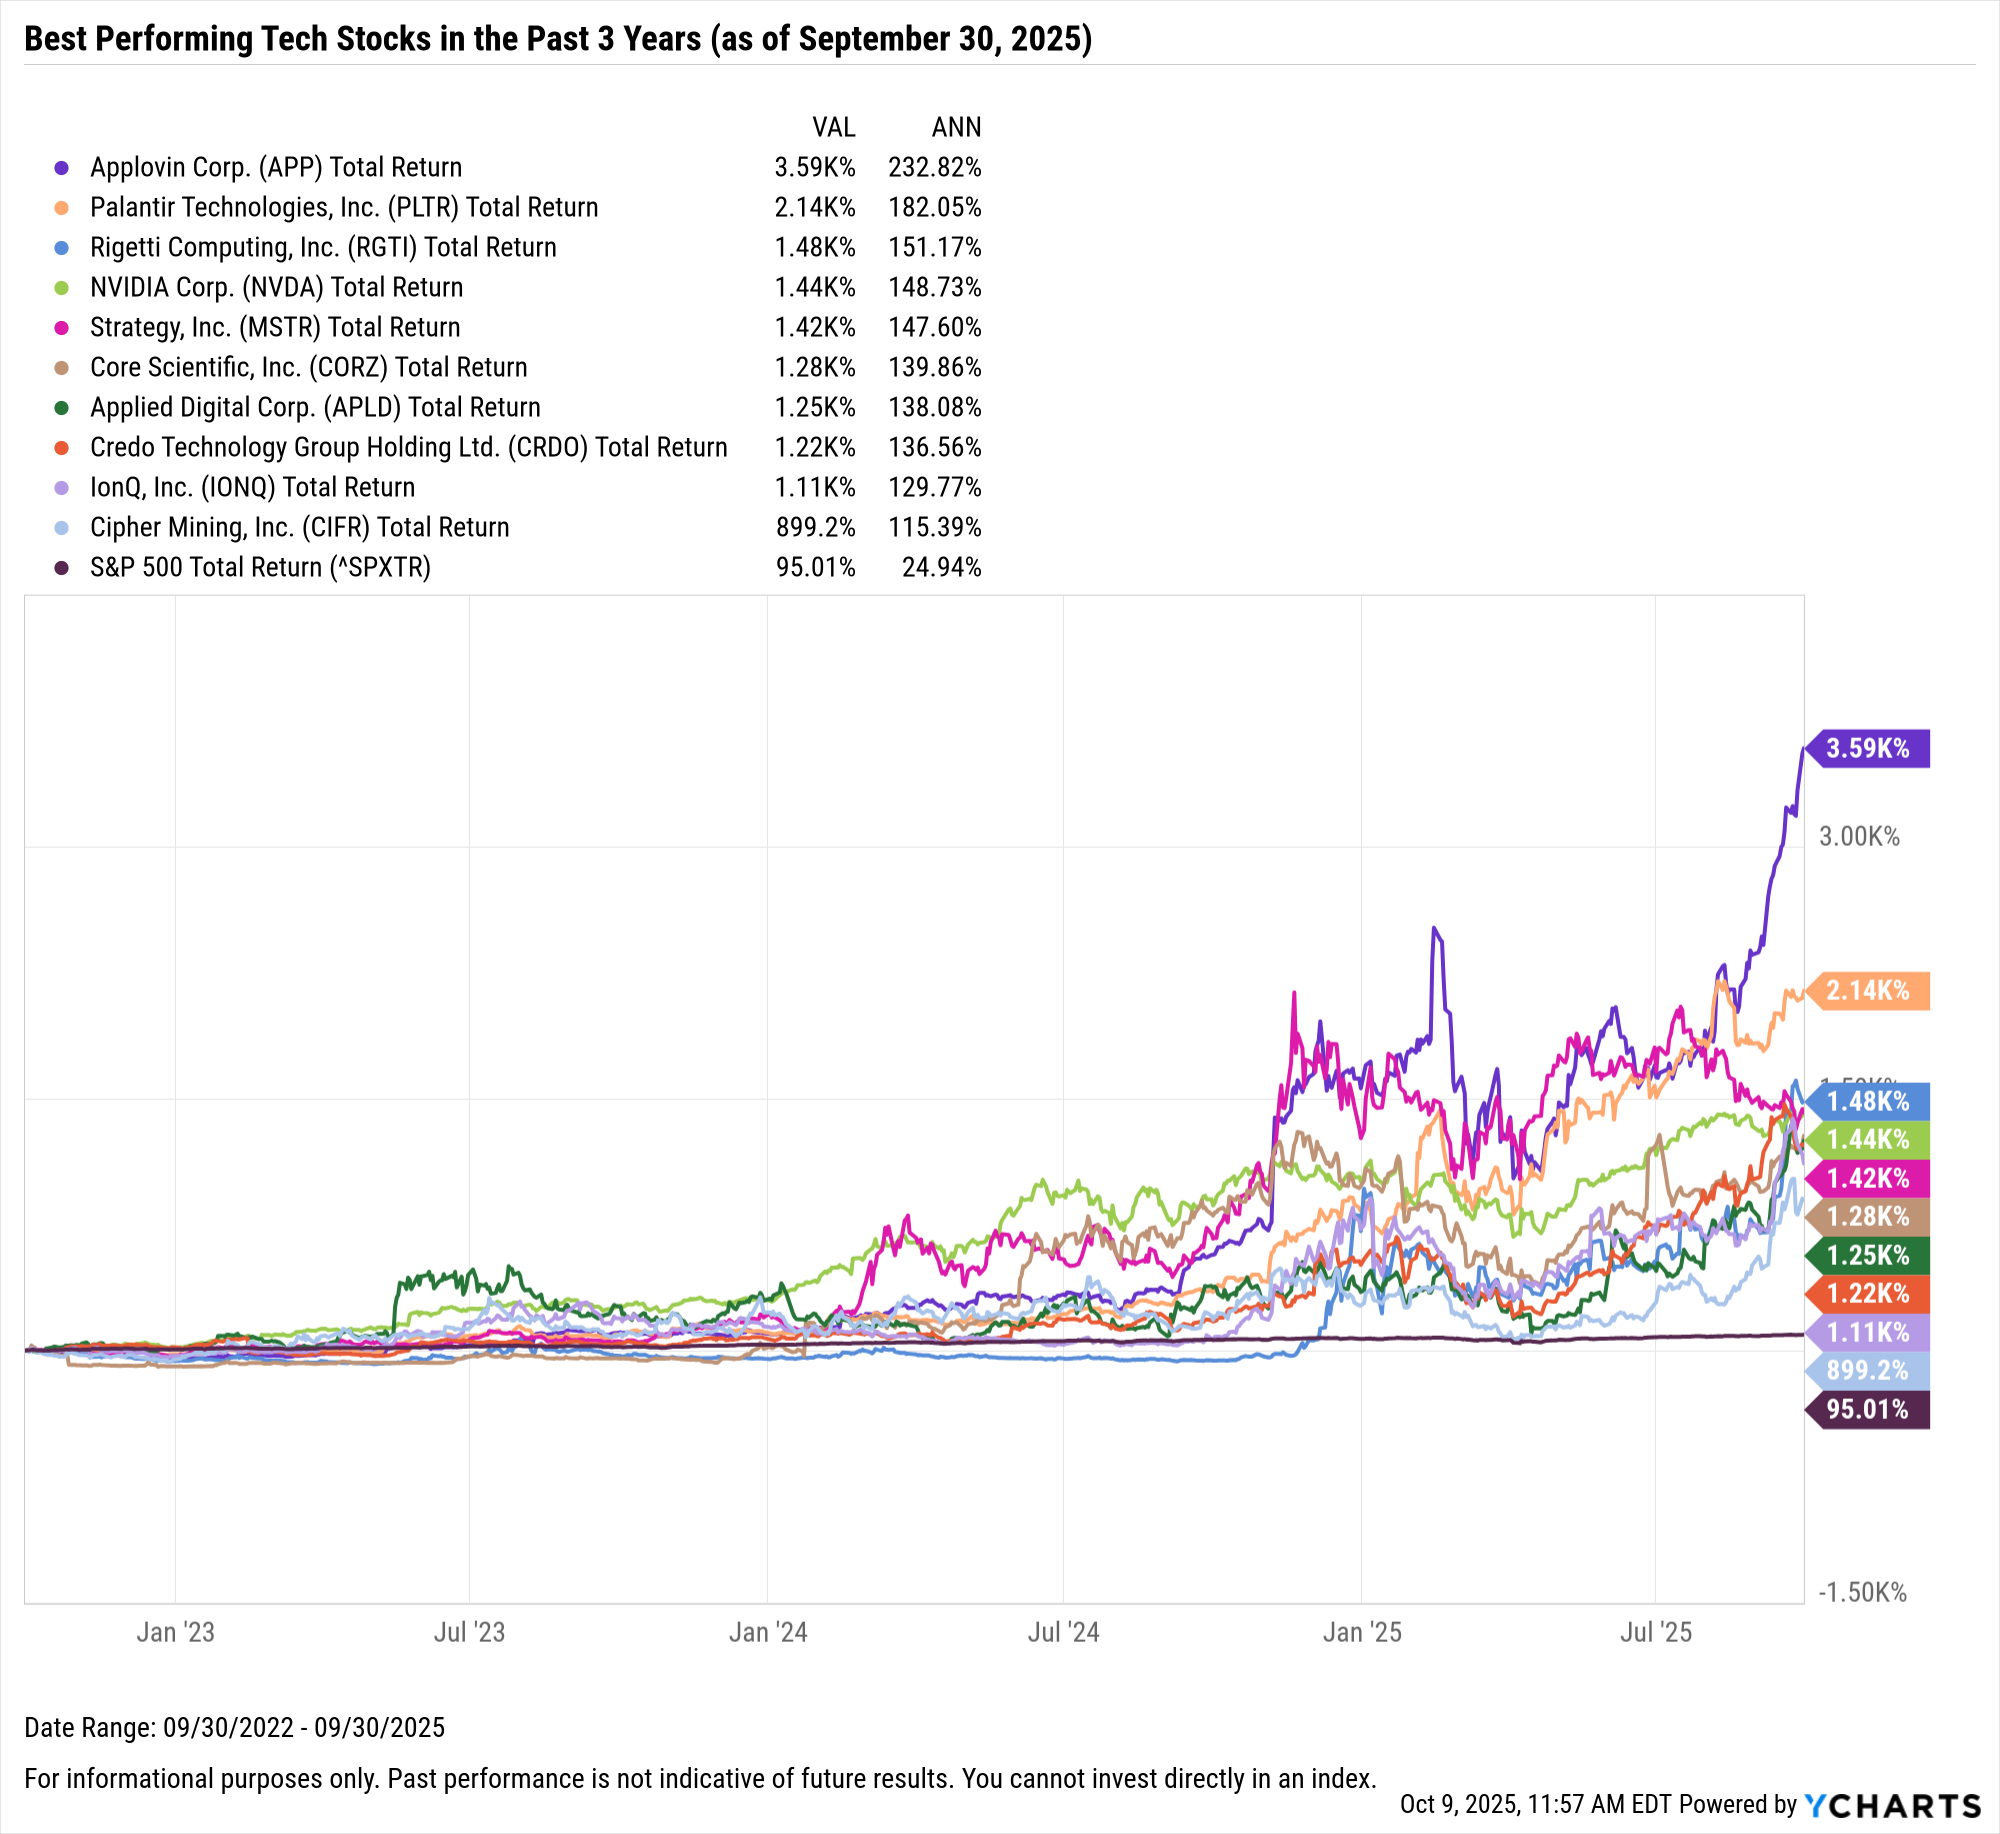Image resolution: width=2000 pixels, height=1834 pixels.
Task: Click the 3.00K% y-axis label
Action: pyautogui.click(x=1859, y=837)
